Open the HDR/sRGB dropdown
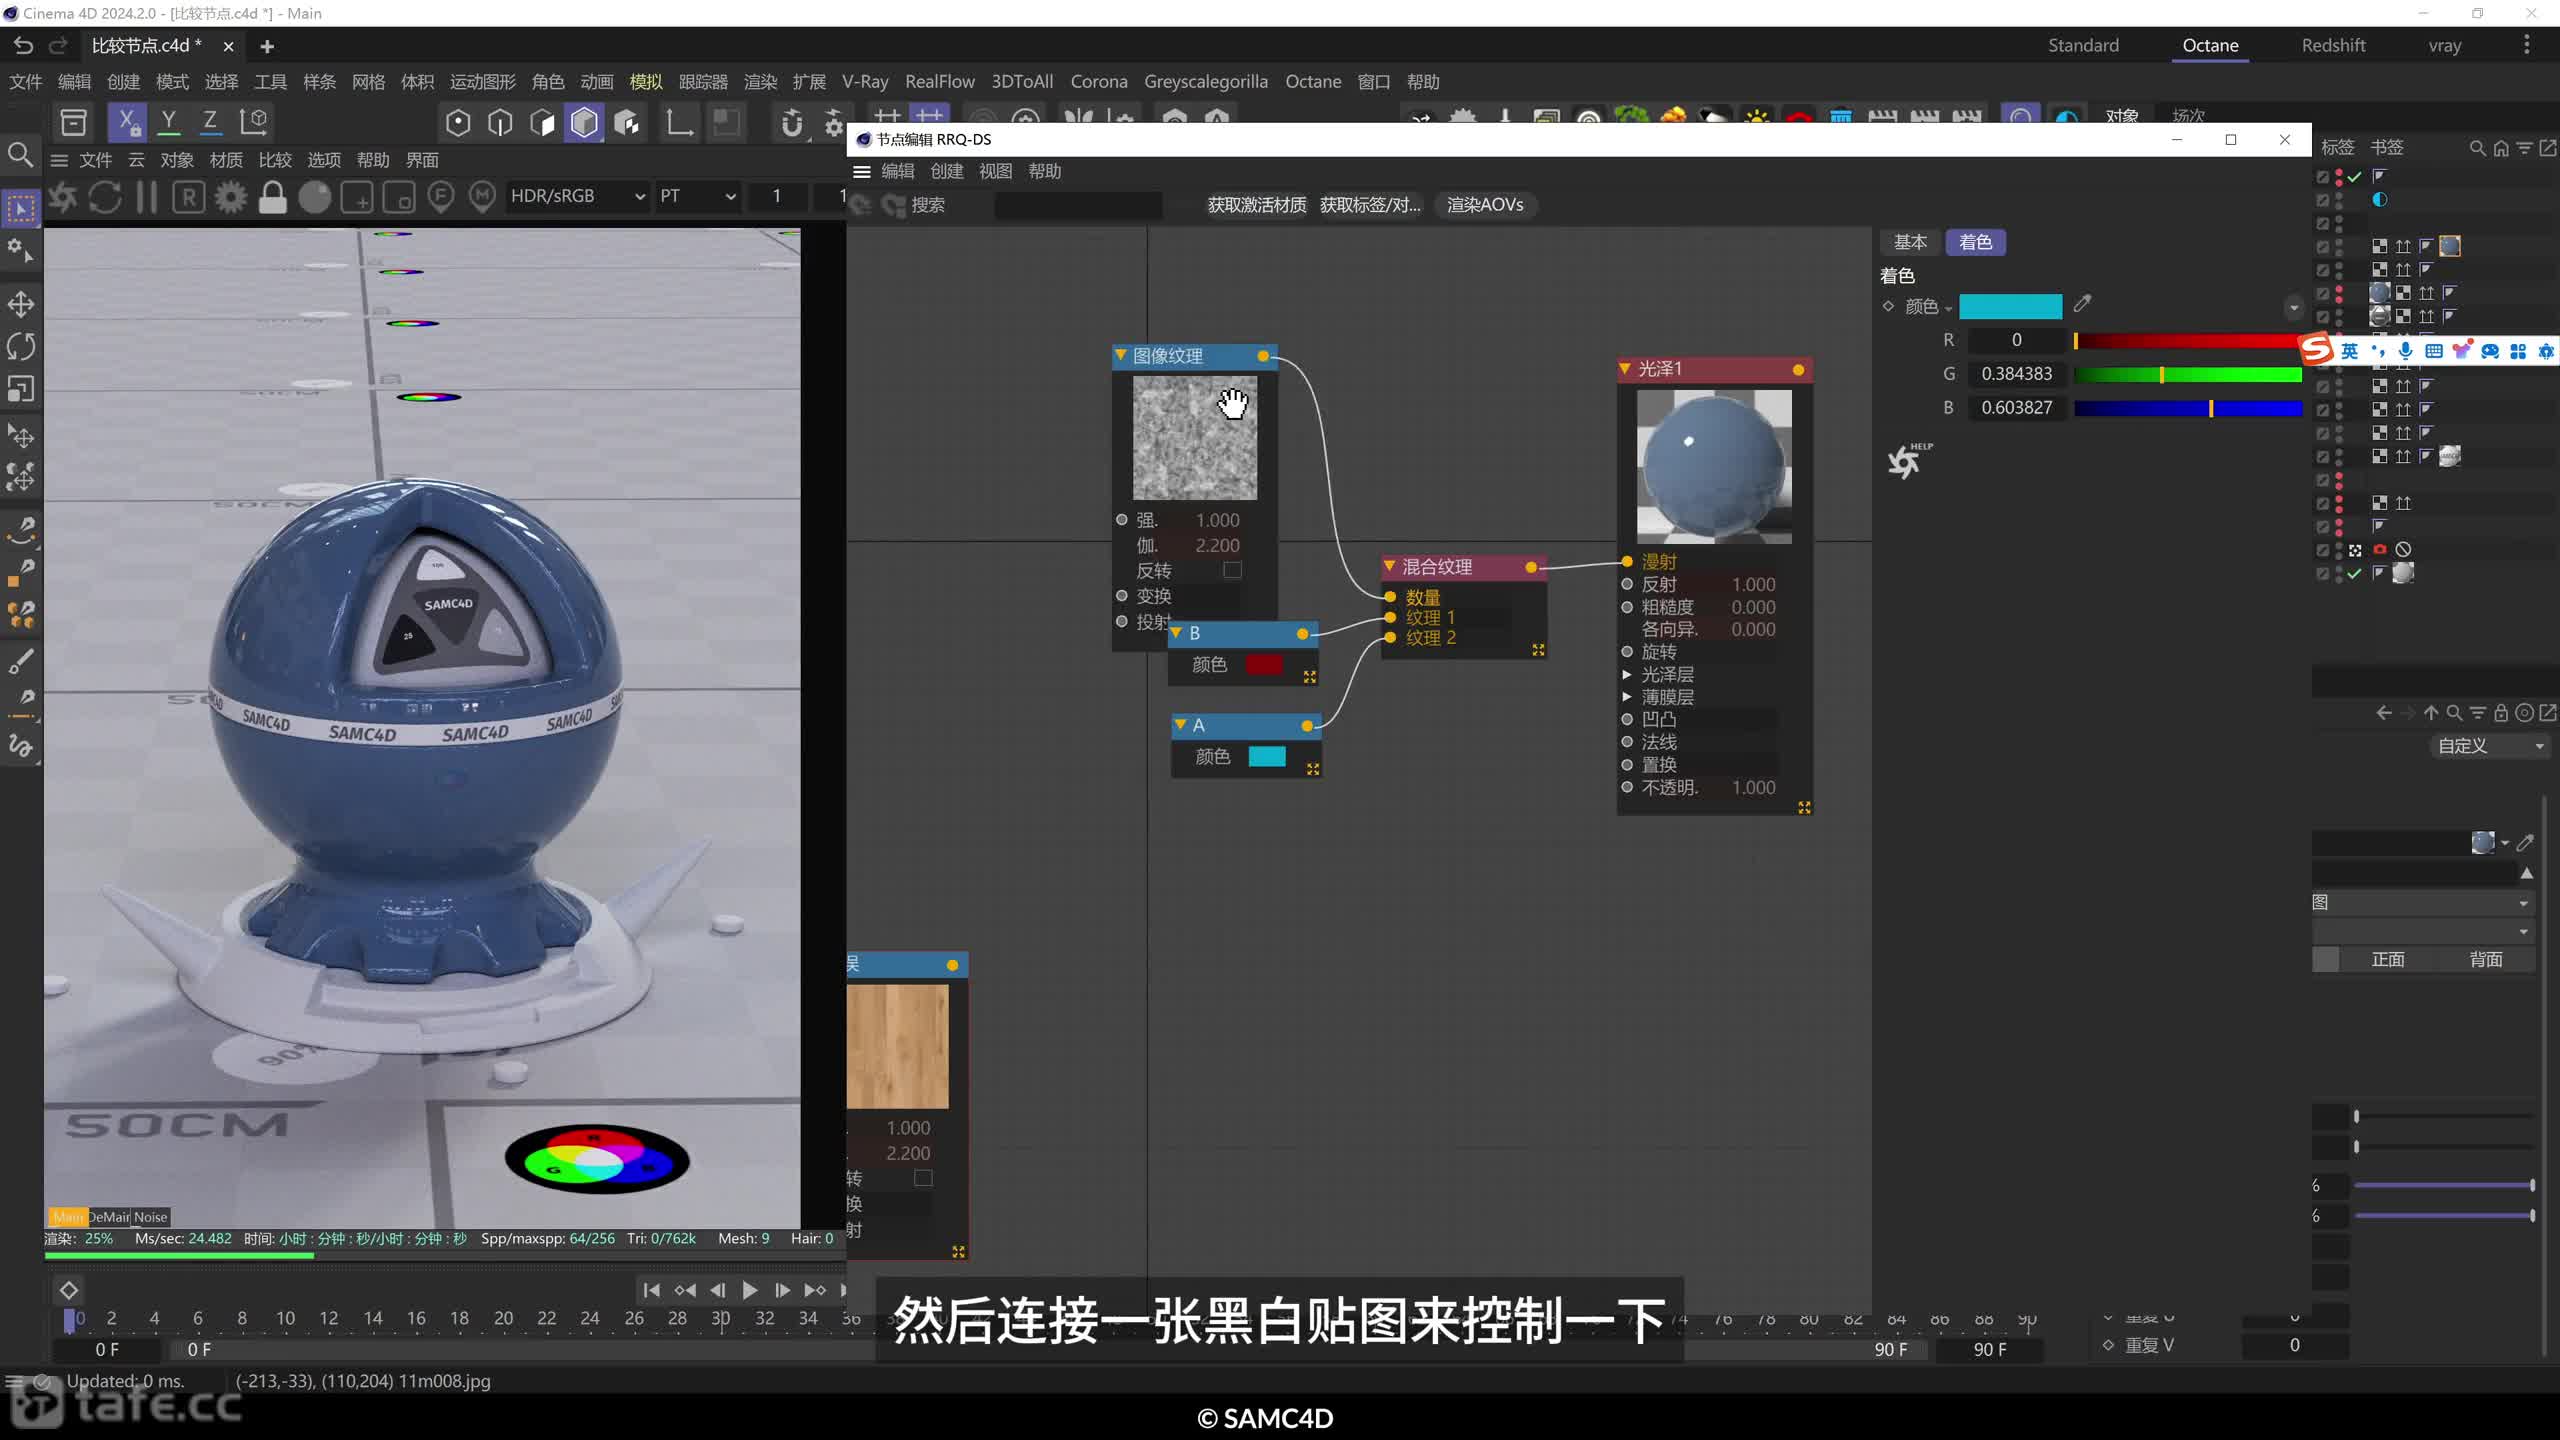2560x1440 pixels. [577, 196]
